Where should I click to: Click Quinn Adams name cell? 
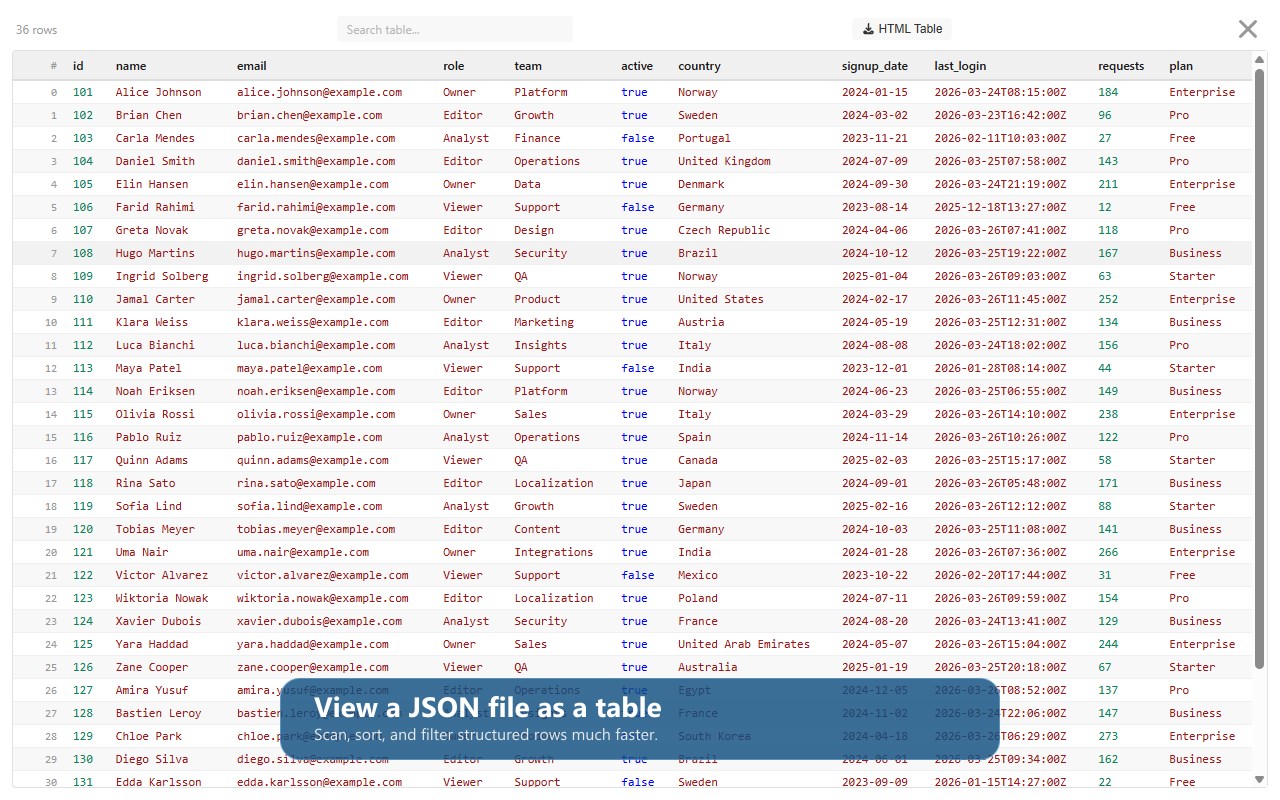(152, 460)
